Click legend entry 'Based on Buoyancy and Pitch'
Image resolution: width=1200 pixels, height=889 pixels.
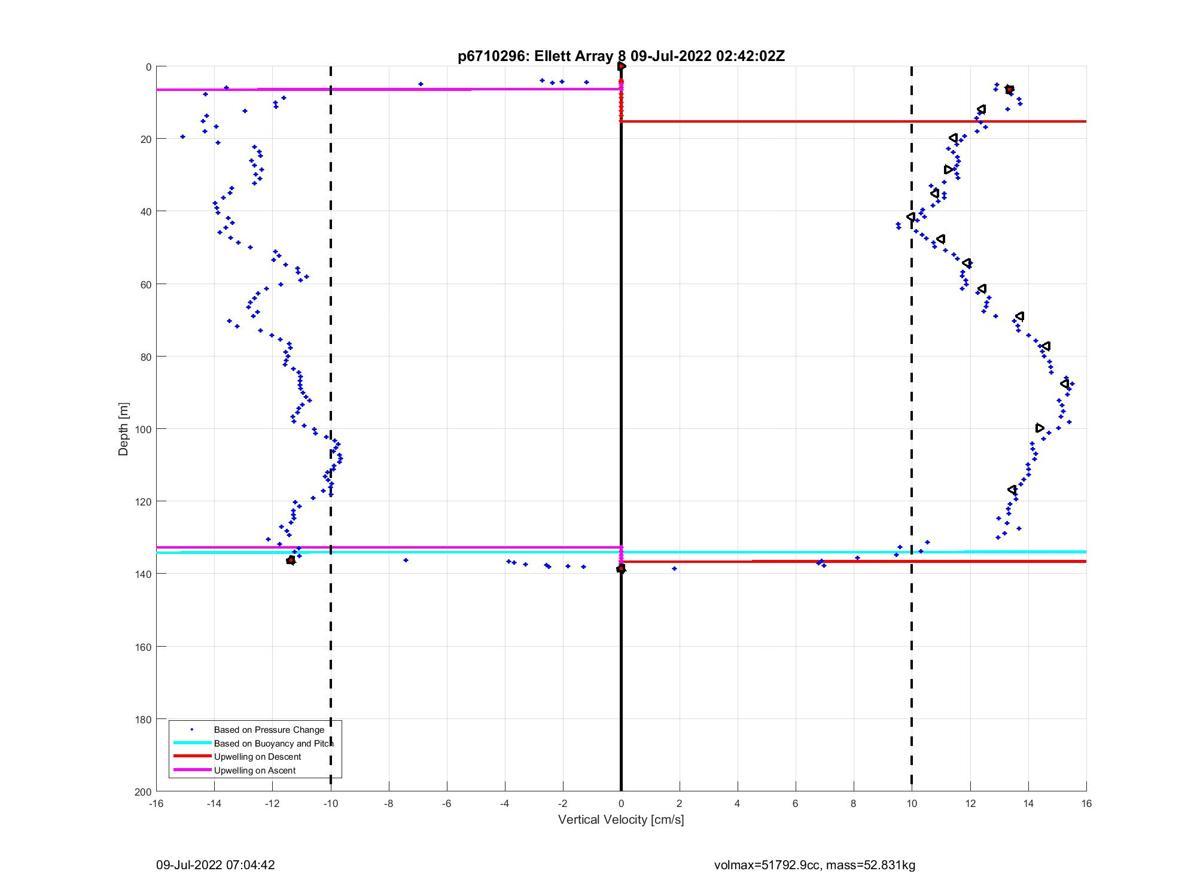(274, 744)
